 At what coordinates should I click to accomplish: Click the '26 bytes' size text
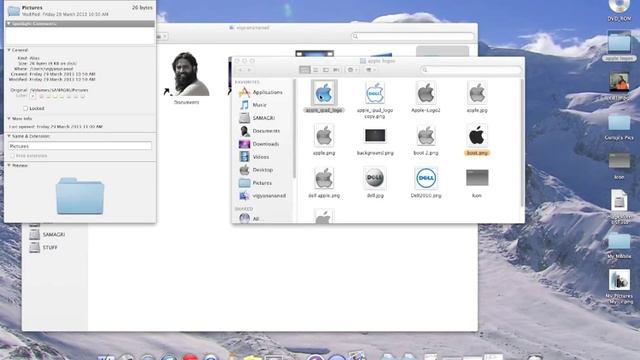142,8
